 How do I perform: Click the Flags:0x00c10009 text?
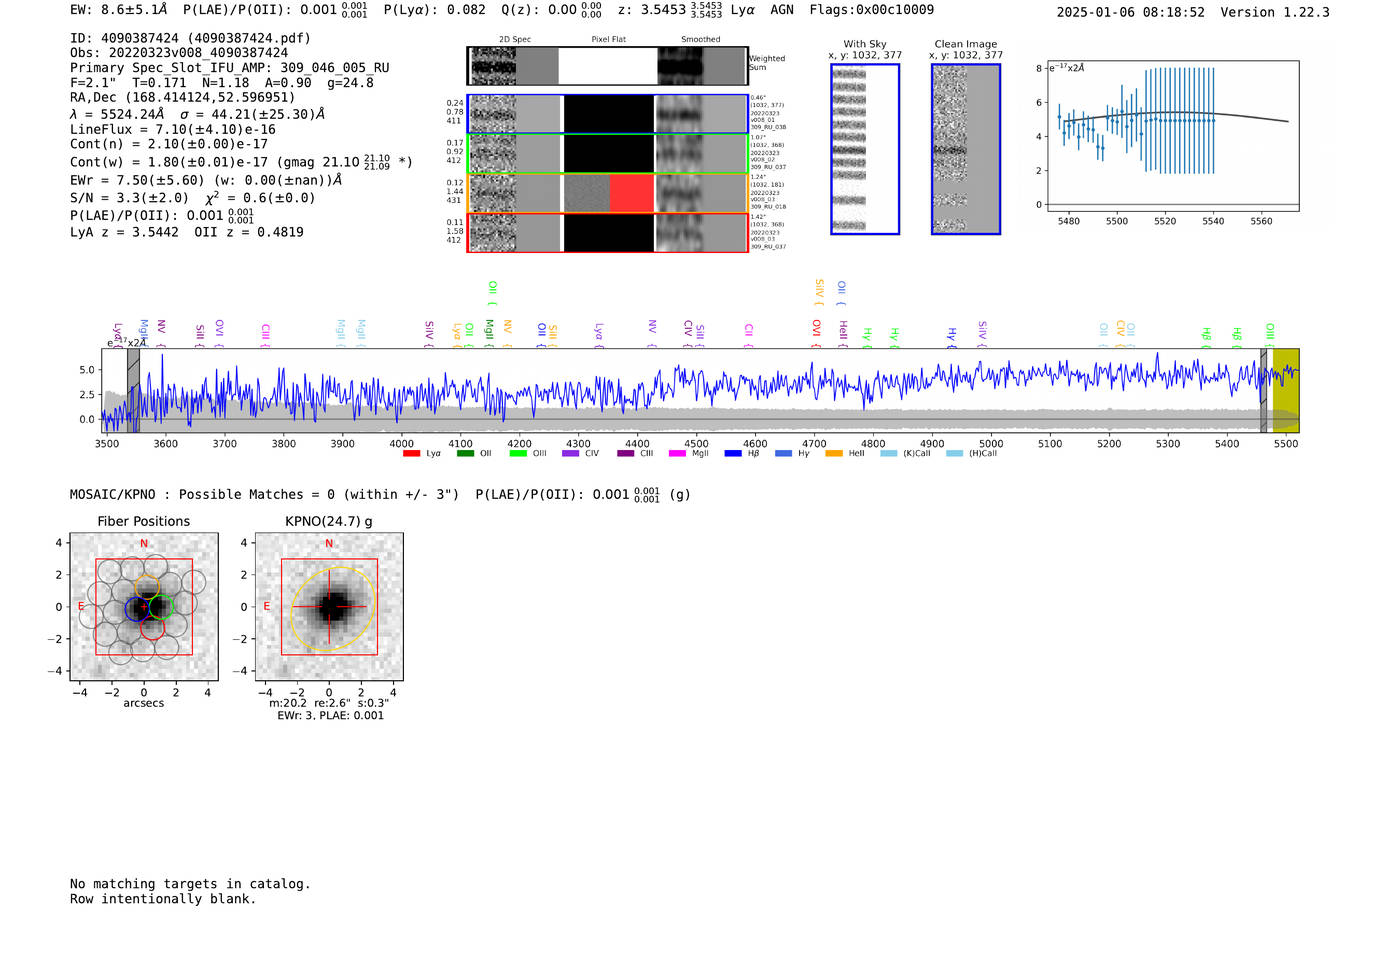coord(872,10)
